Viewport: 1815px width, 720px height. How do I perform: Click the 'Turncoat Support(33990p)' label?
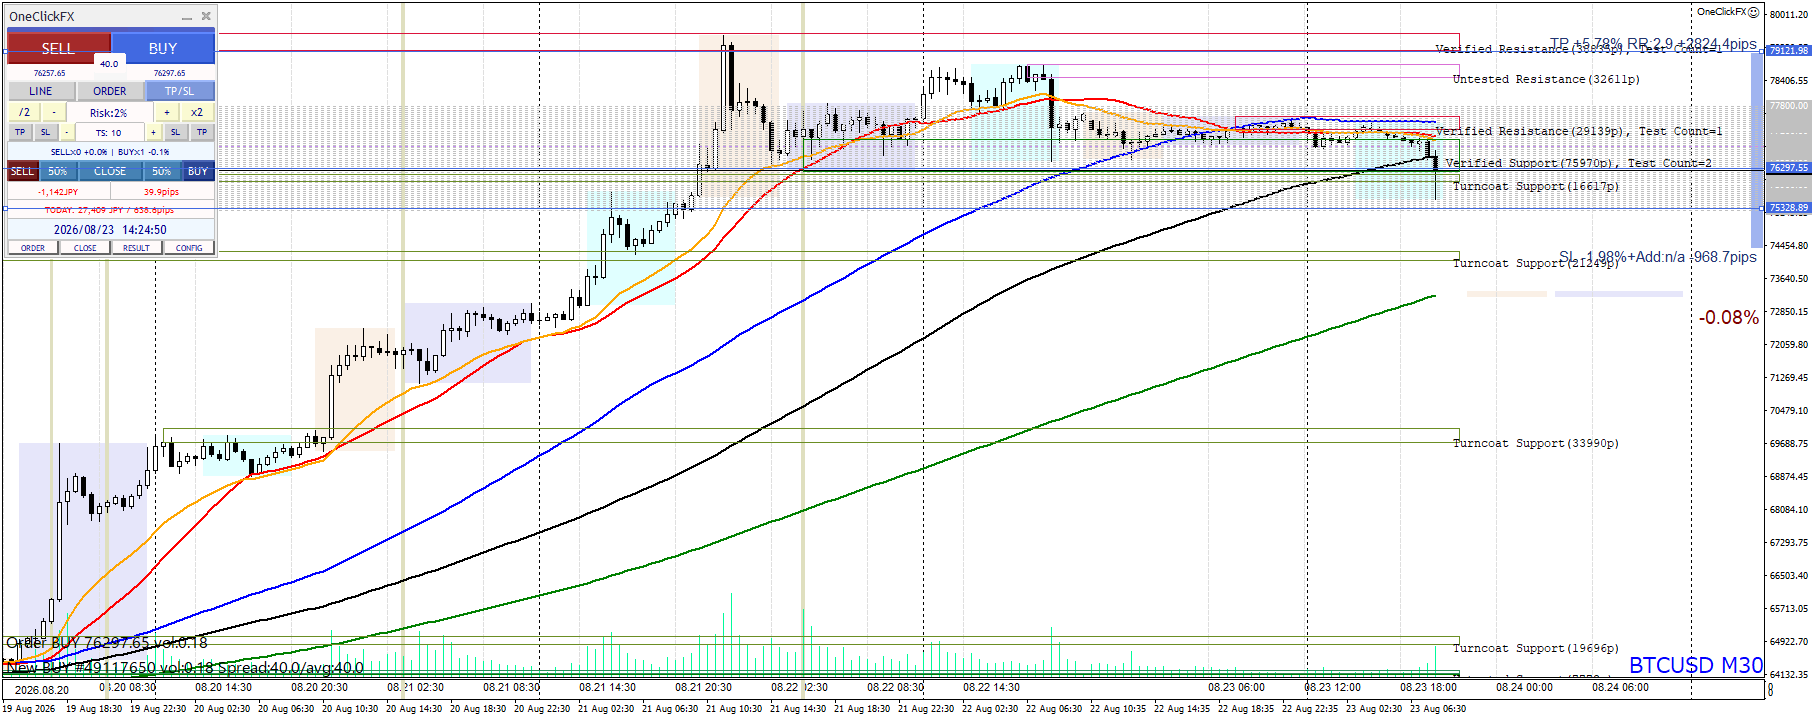tap(1535, 443)
